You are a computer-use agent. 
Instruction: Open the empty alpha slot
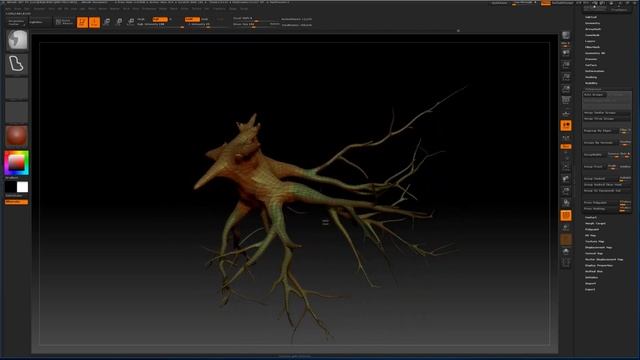(17, 88)
